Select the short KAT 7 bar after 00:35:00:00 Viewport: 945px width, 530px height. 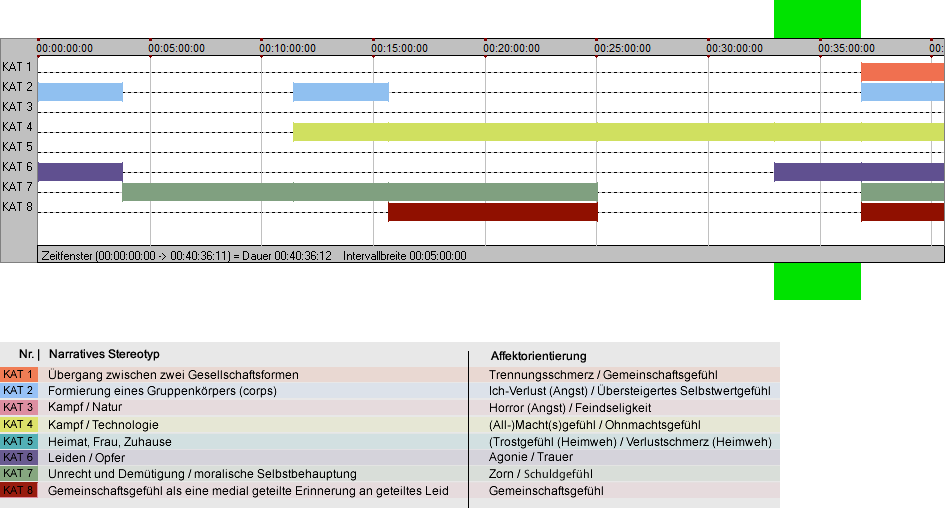[902, 192]
